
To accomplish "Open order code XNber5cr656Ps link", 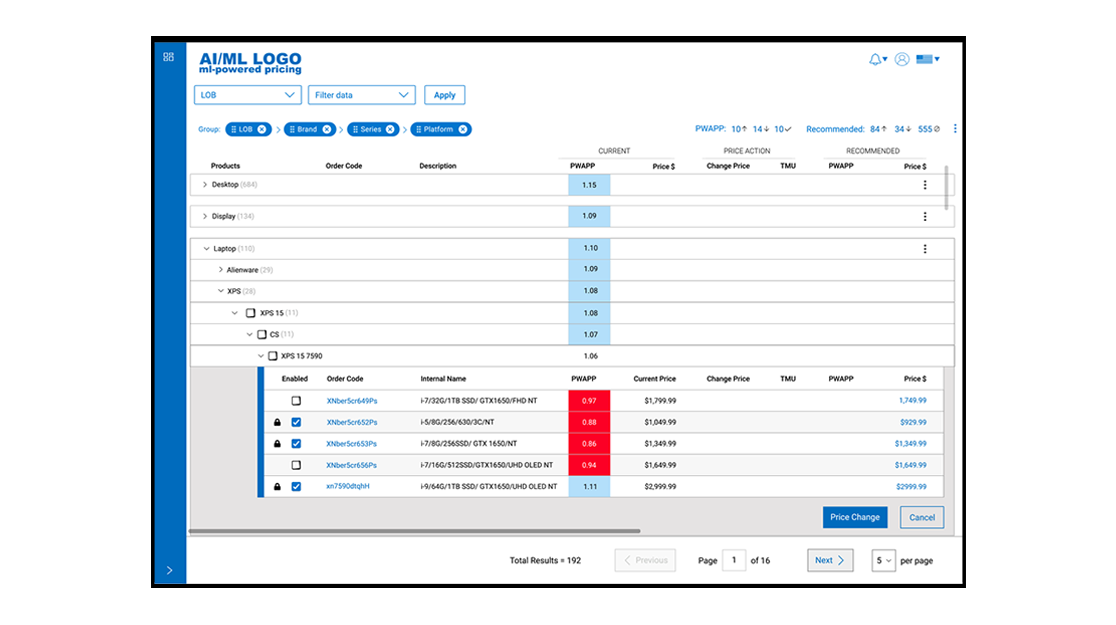I will [352, 466].
